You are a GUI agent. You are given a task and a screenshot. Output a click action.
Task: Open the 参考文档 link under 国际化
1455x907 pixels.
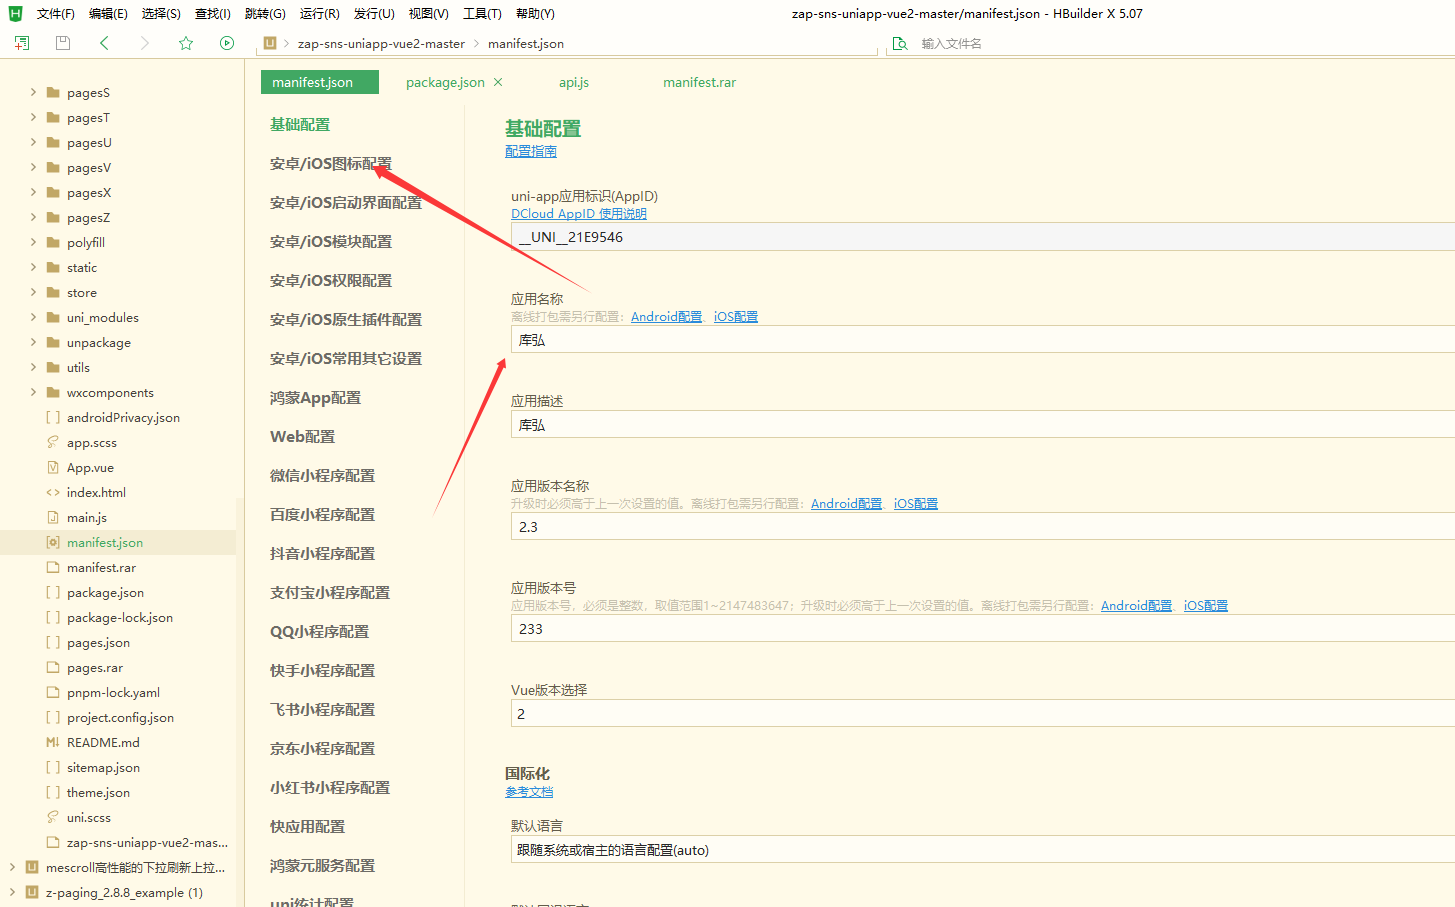coord(529,791)
